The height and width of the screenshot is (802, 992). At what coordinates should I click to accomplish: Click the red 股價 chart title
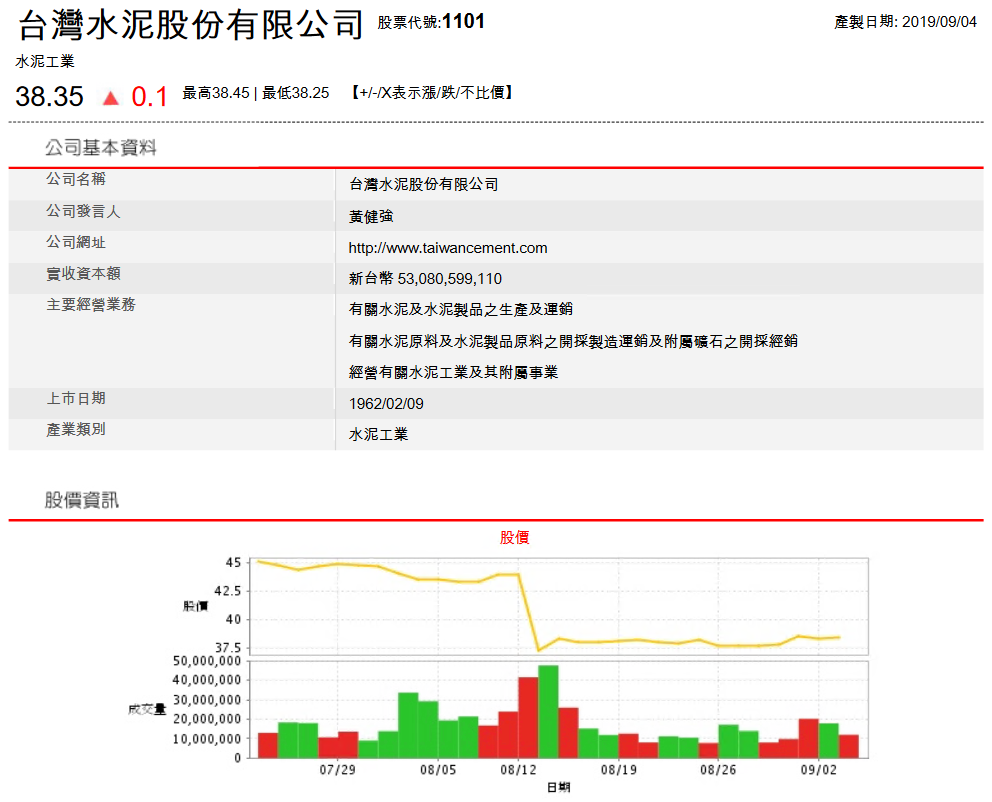coord(514,538)
